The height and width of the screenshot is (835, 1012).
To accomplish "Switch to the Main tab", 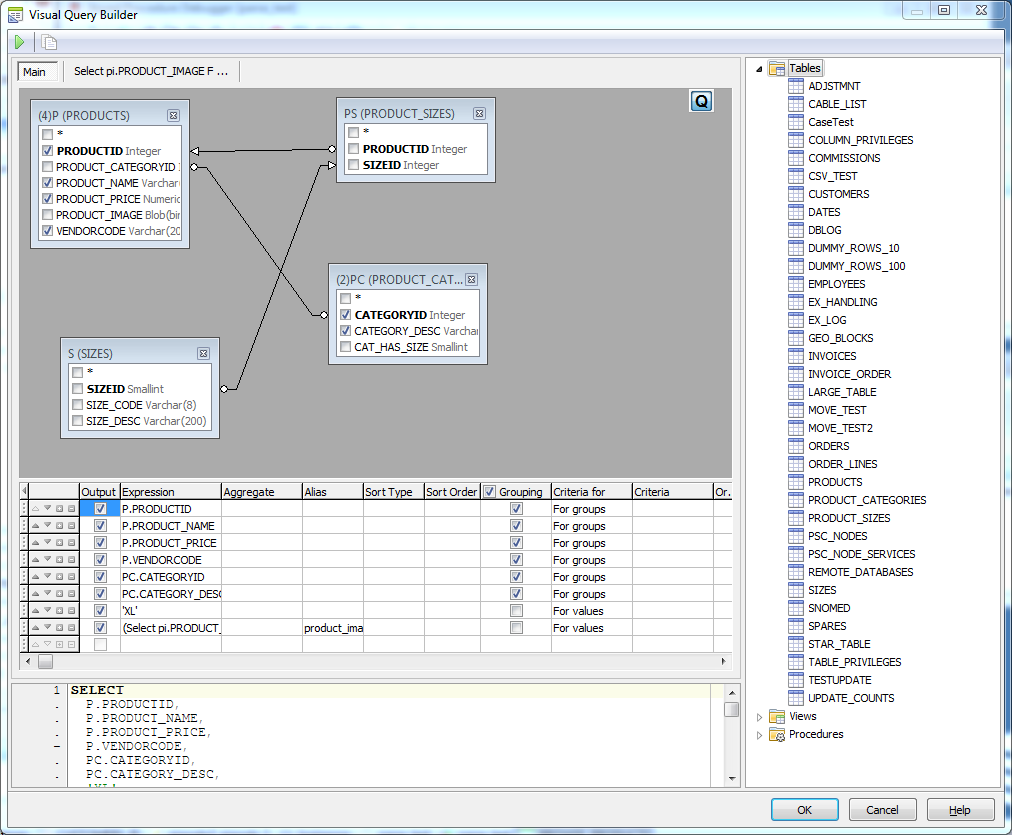I will tap(35, 72).
